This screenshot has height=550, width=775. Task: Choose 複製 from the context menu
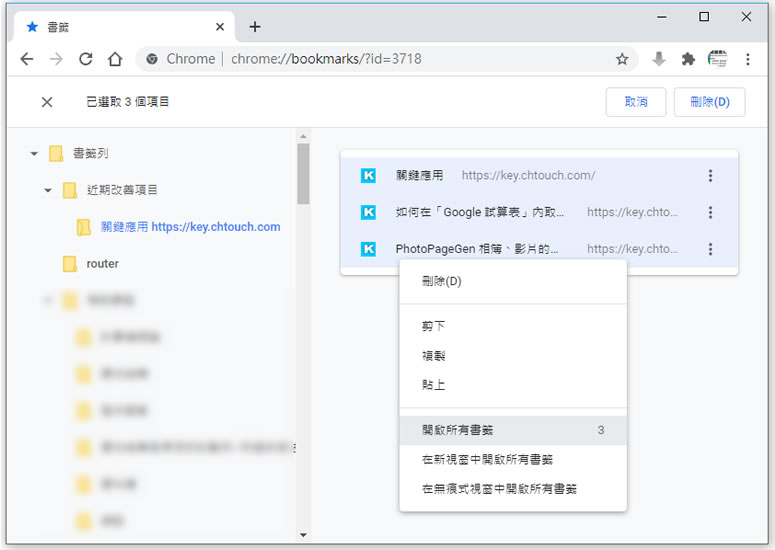513,356
